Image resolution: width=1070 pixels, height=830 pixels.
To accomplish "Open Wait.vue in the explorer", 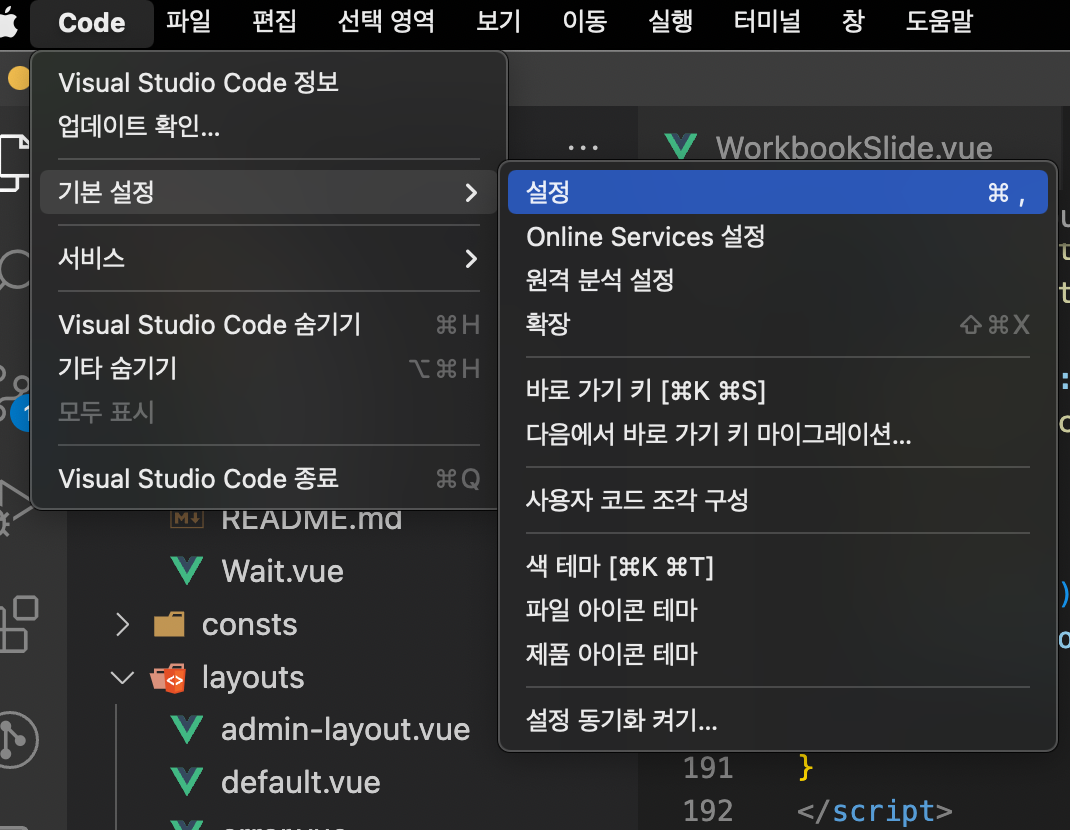I will pyautogui.click(x=283, y=571).
